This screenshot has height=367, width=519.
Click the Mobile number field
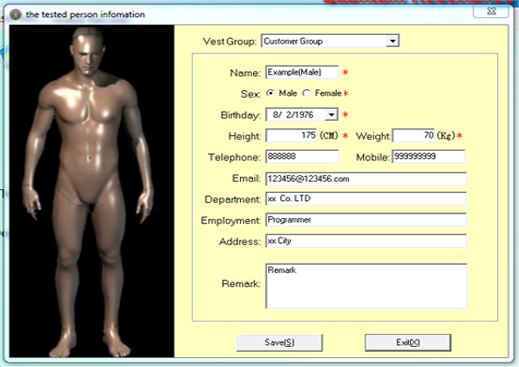coord(429,157)
